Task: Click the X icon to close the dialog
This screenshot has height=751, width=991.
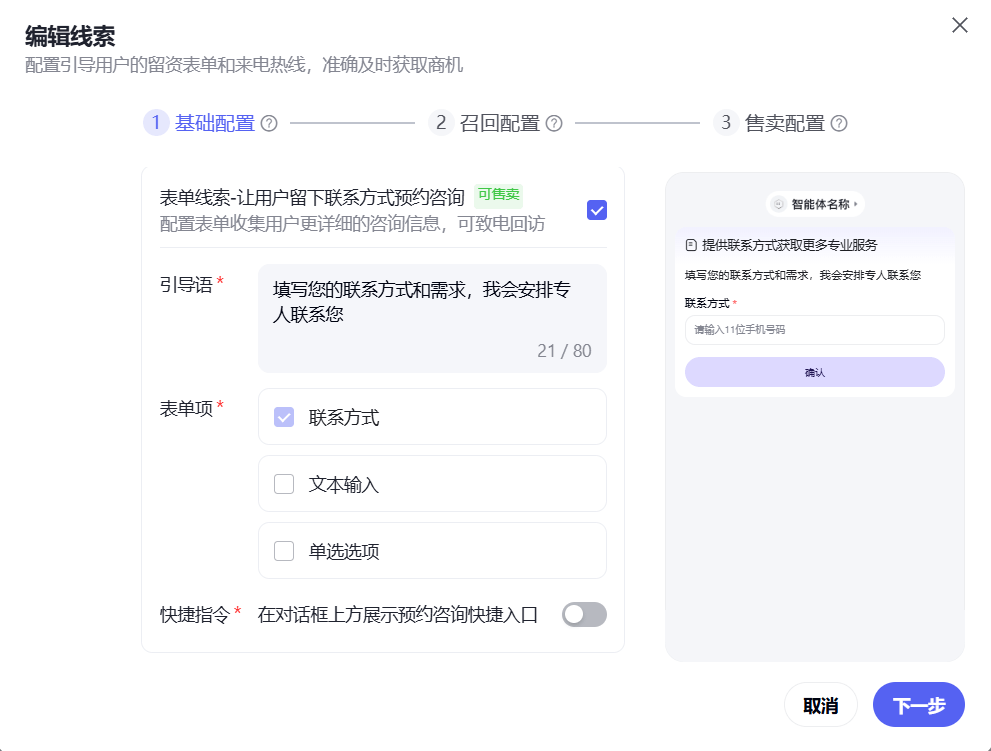Action: tap(960, 25)
